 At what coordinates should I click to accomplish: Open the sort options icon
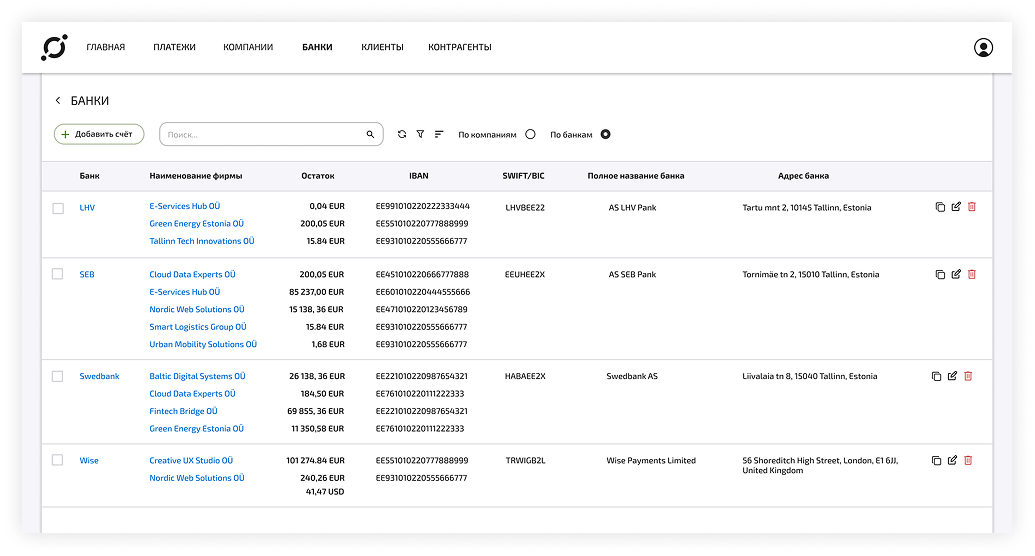439,134
